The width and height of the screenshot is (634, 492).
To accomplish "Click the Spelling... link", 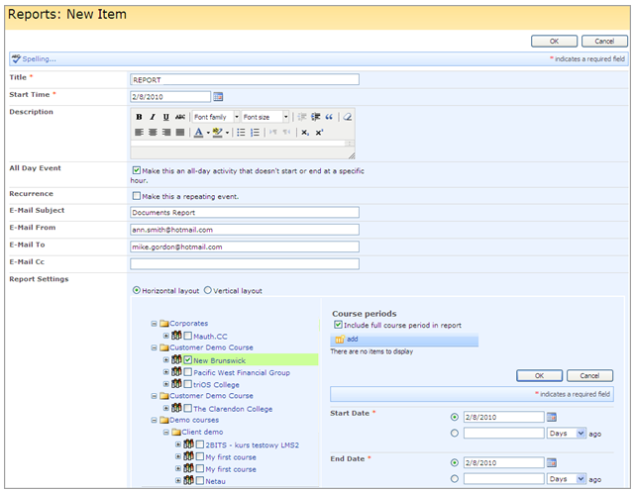I will [x=39, y=59].
